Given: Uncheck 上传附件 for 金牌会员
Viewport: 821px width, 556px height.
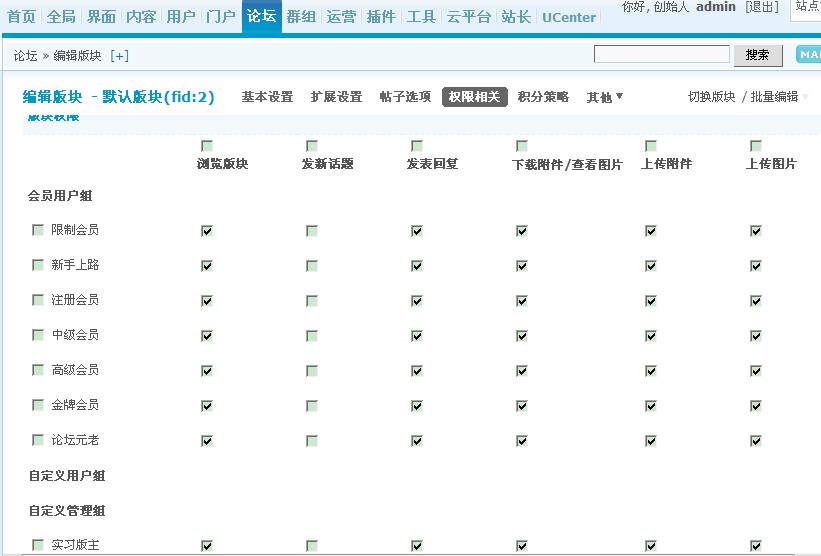Looking at the screenshot, I should coord(651,406).
